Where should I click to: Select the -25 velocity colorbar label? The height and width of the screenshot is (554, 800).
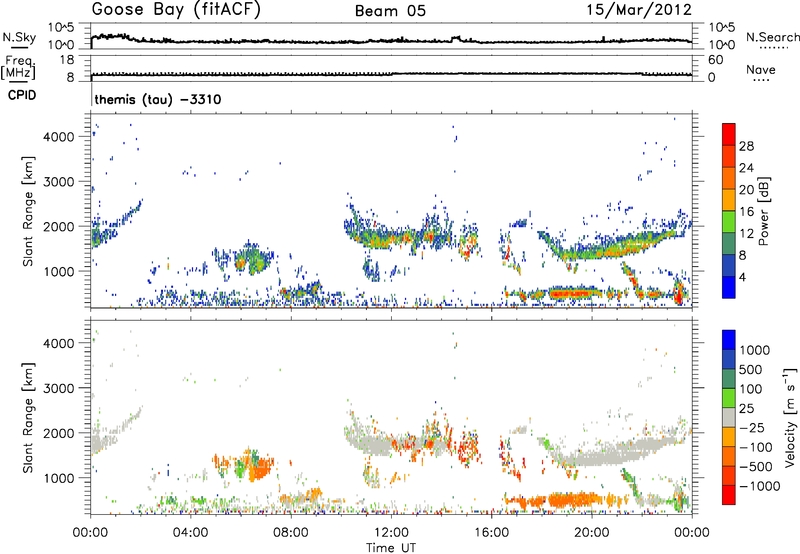751,428
